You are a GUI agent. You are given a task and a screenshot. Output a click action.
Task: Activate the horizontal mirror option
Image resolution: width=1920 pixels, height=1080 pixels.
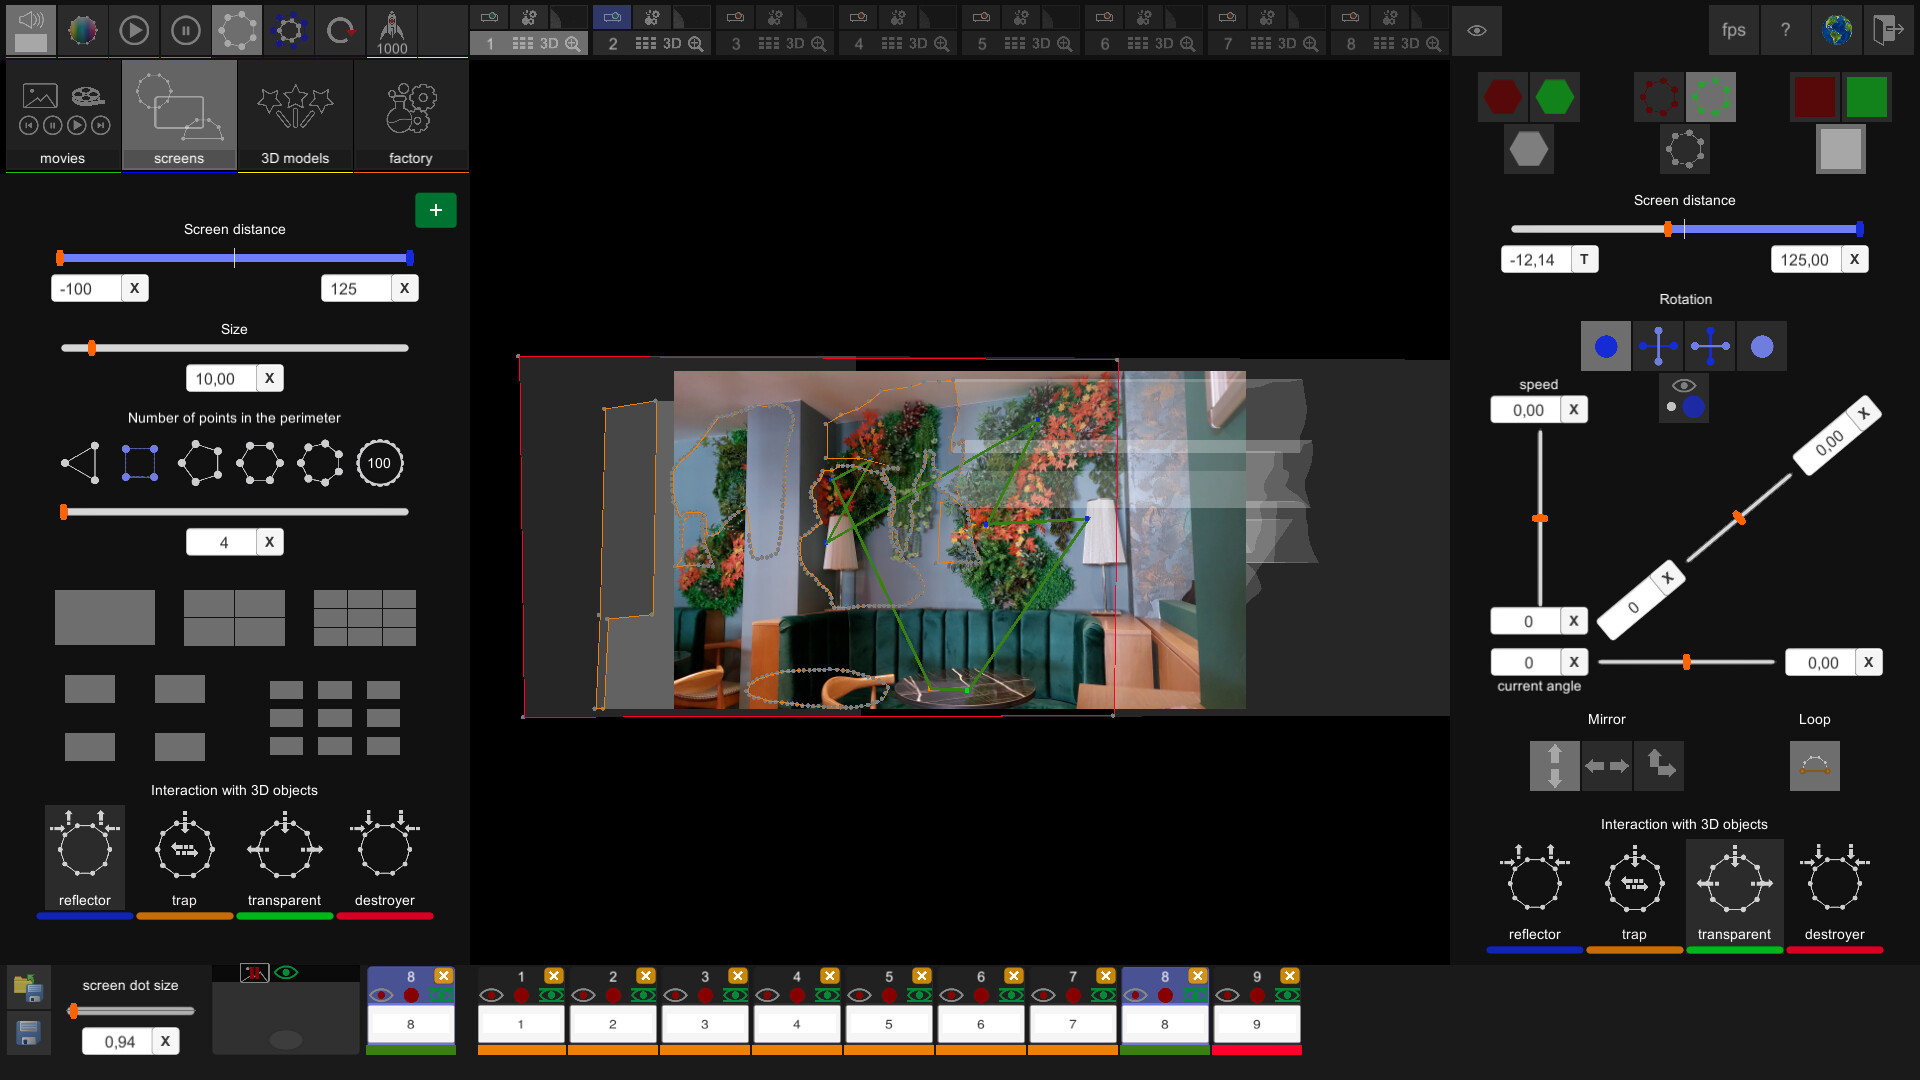tap(1607, 765)
